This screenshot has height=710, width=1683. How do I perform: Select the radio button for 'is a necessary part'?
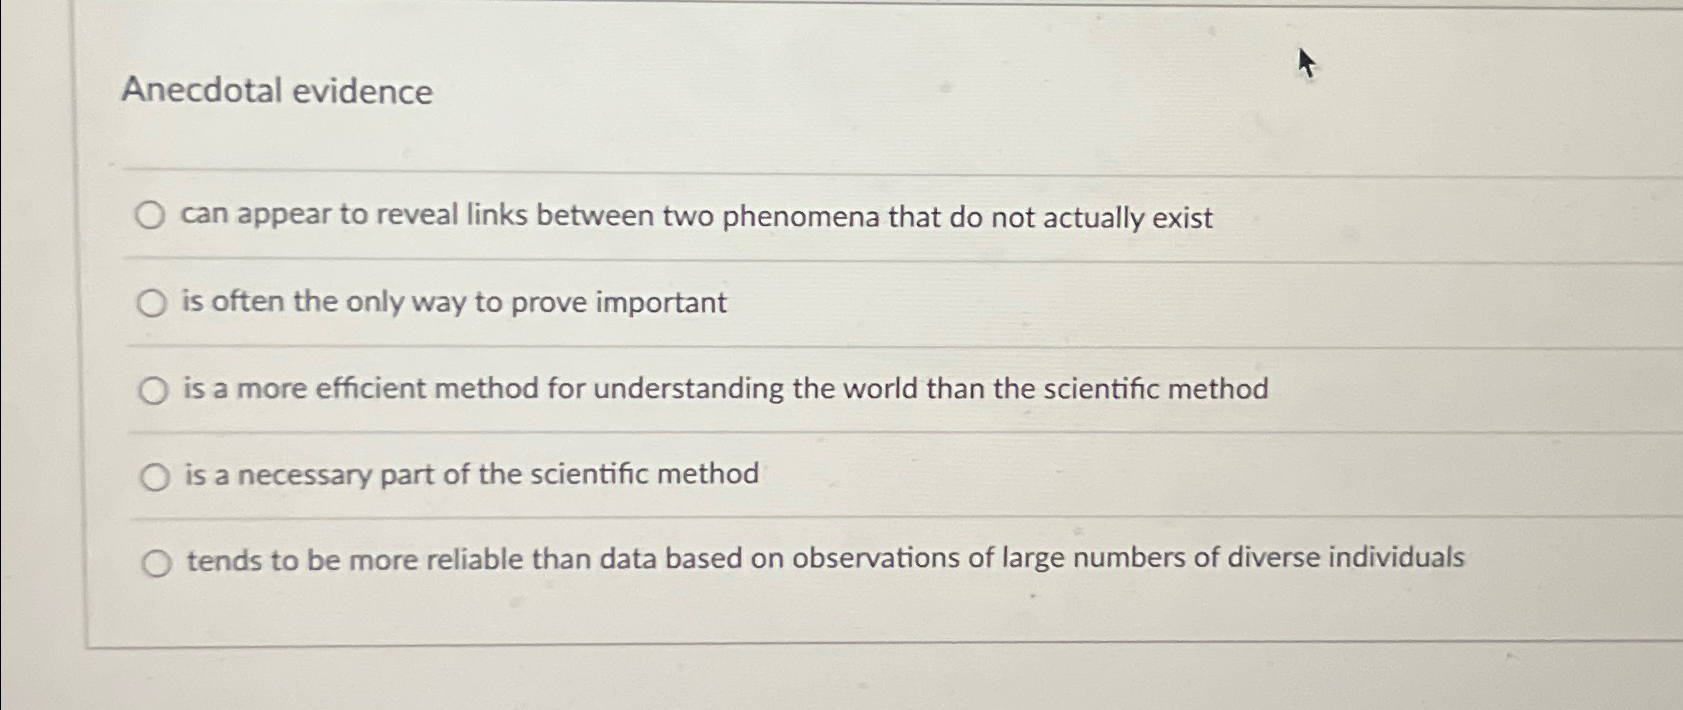click(155, 477)
